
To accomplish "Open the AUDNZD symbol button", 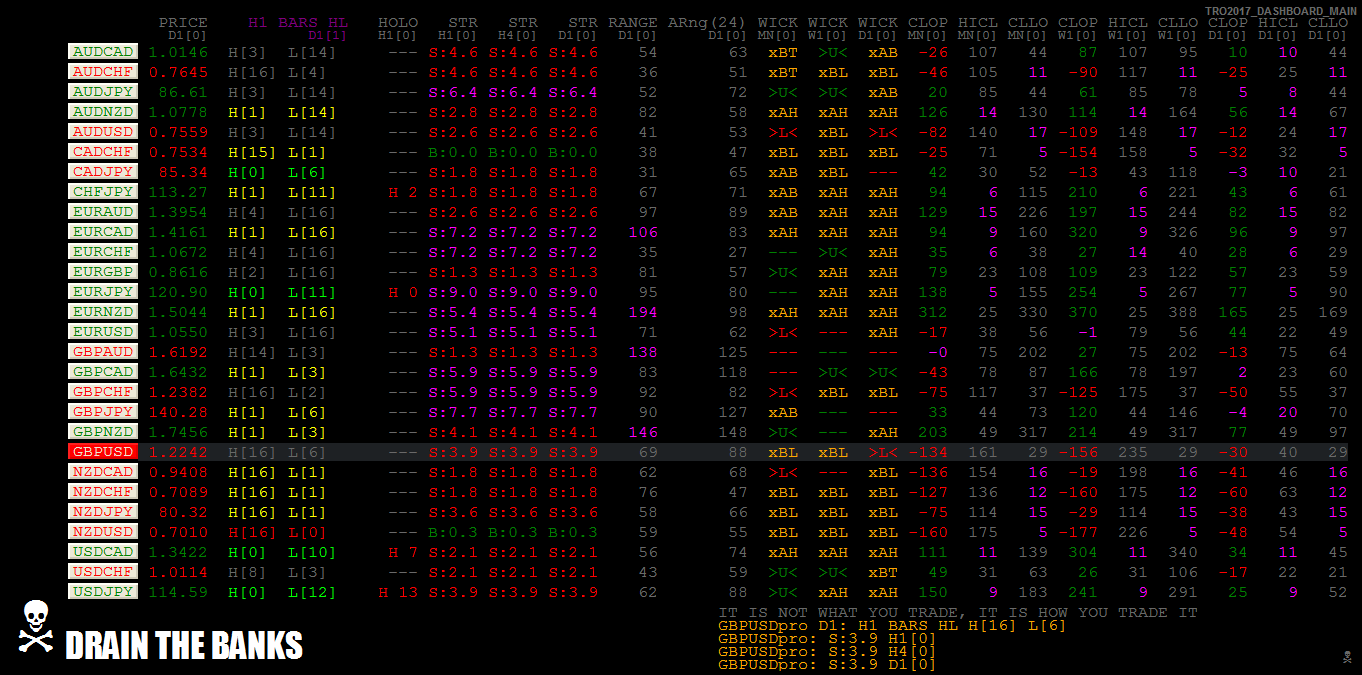I will [x=102, y=112].
